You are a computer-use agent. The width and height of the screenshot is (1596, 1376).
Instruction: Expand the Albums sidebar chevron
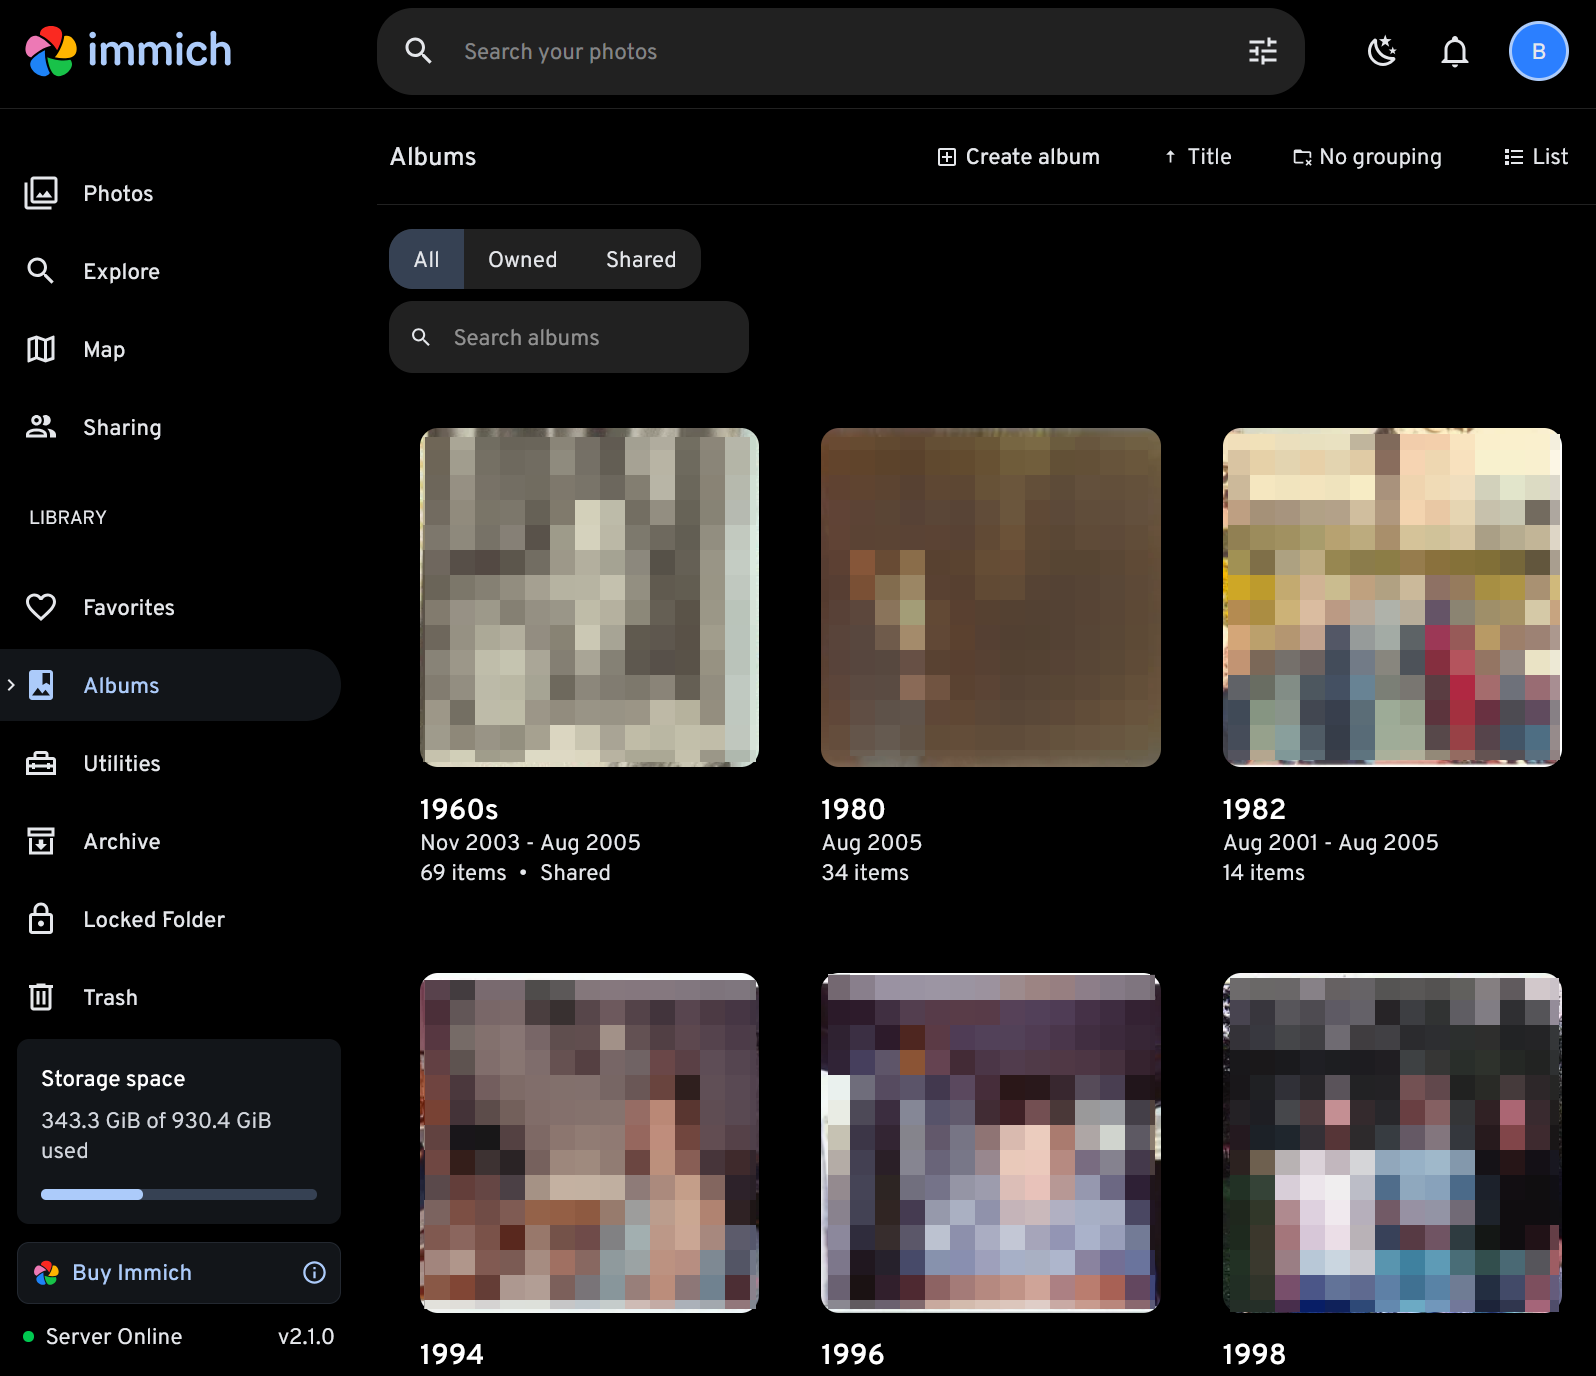click(11, 685)
